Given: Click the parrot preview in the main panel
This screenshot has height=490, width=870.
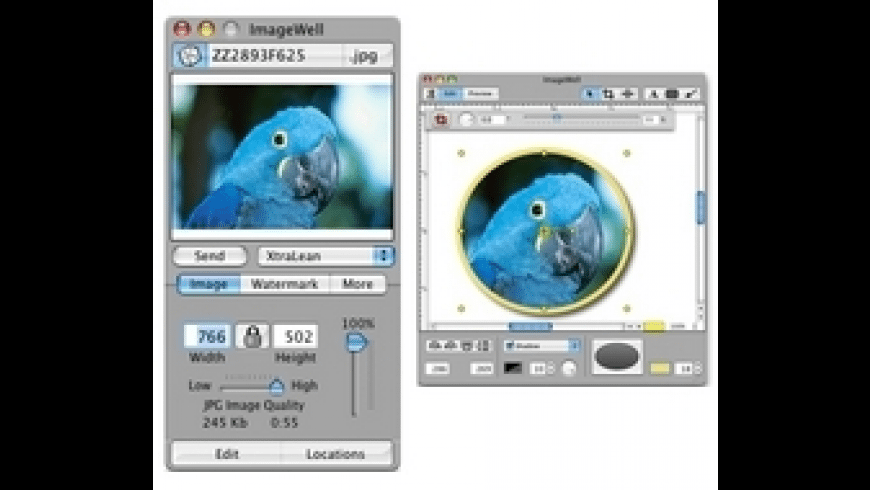Looking at the screenshot, I should [x=282, y=157].
